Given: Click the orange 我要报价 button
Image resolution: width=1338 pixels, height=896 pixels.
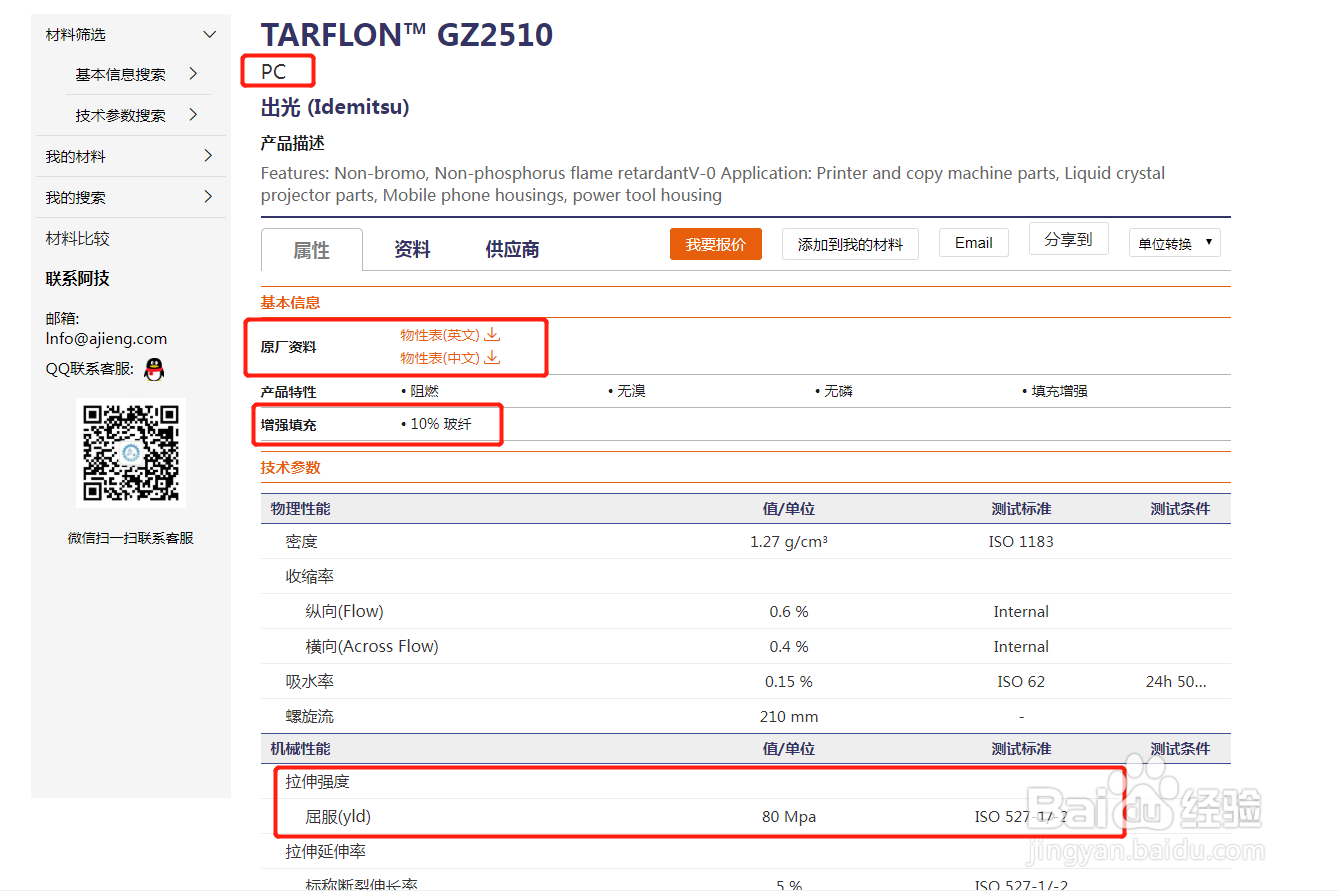Looking at the screenshot, I should (x=715, y=244).
